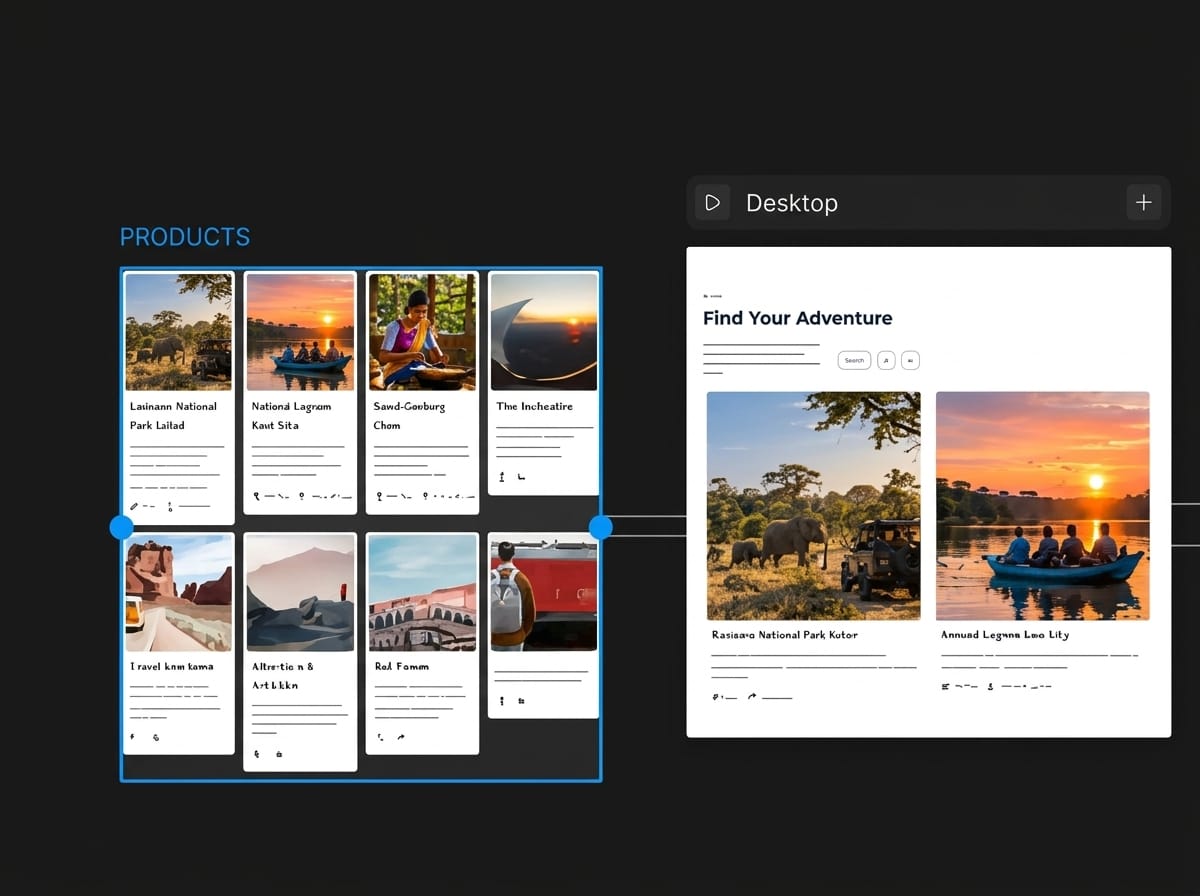1200x896 pixels.
Task: Click the small button immediately right of Search
Action: (x=886, y=360)
